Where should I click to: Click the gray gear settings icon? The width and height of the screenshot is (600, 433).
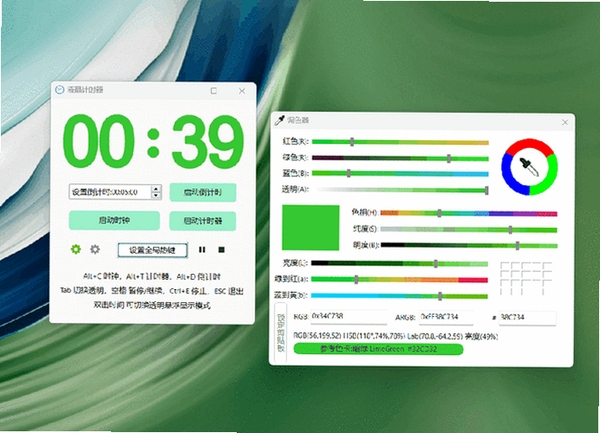pos(95,249)
